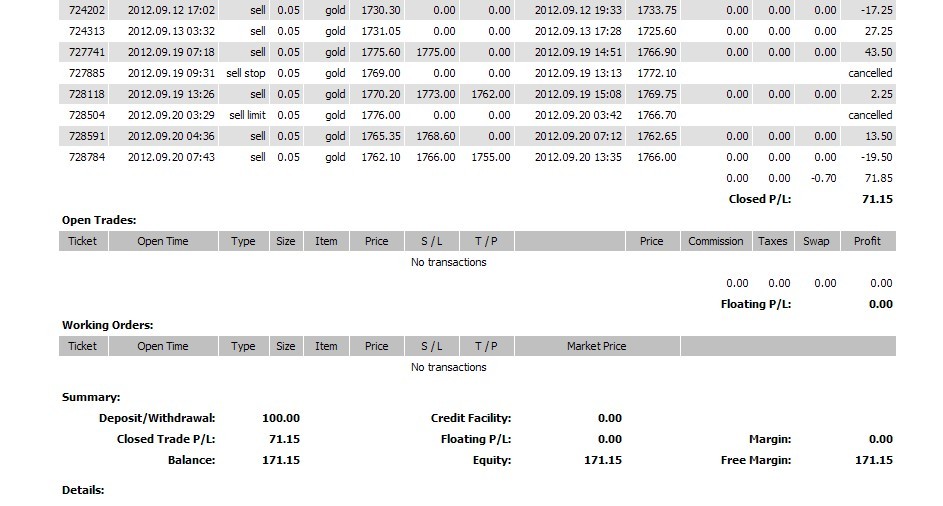The height and width of the screenshot is (506, 943).
Task: Click profit 43.50 for ticket 727741
Action: pos(878,52)
